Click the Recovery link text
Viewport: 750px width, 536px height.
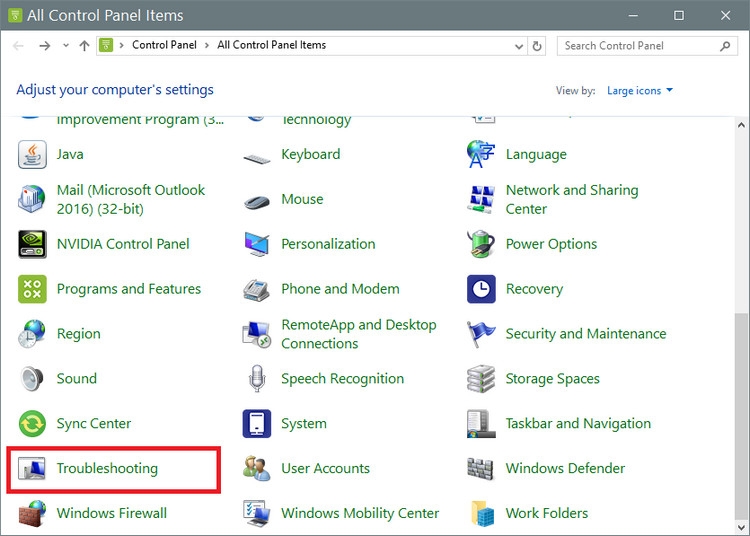(534, 289)
